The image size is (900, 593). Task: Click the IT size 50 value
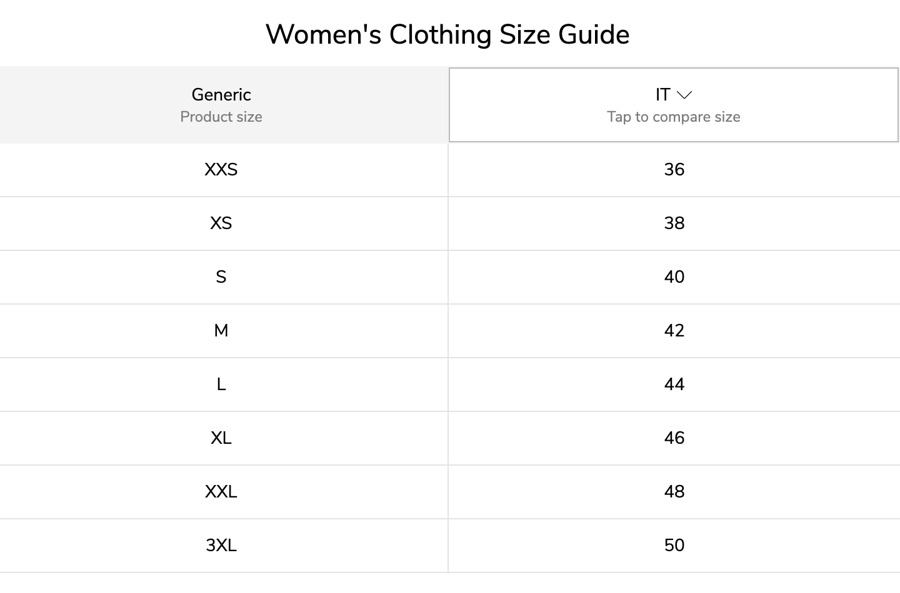pyautogui.click(x=674, y=545)
